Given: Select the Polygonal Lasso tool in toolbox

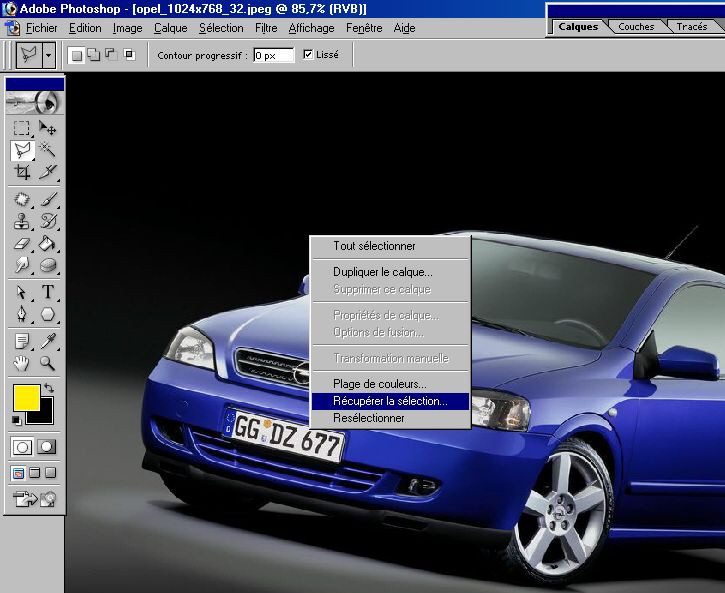Looking at the screenshot, I should pos(22,150).
